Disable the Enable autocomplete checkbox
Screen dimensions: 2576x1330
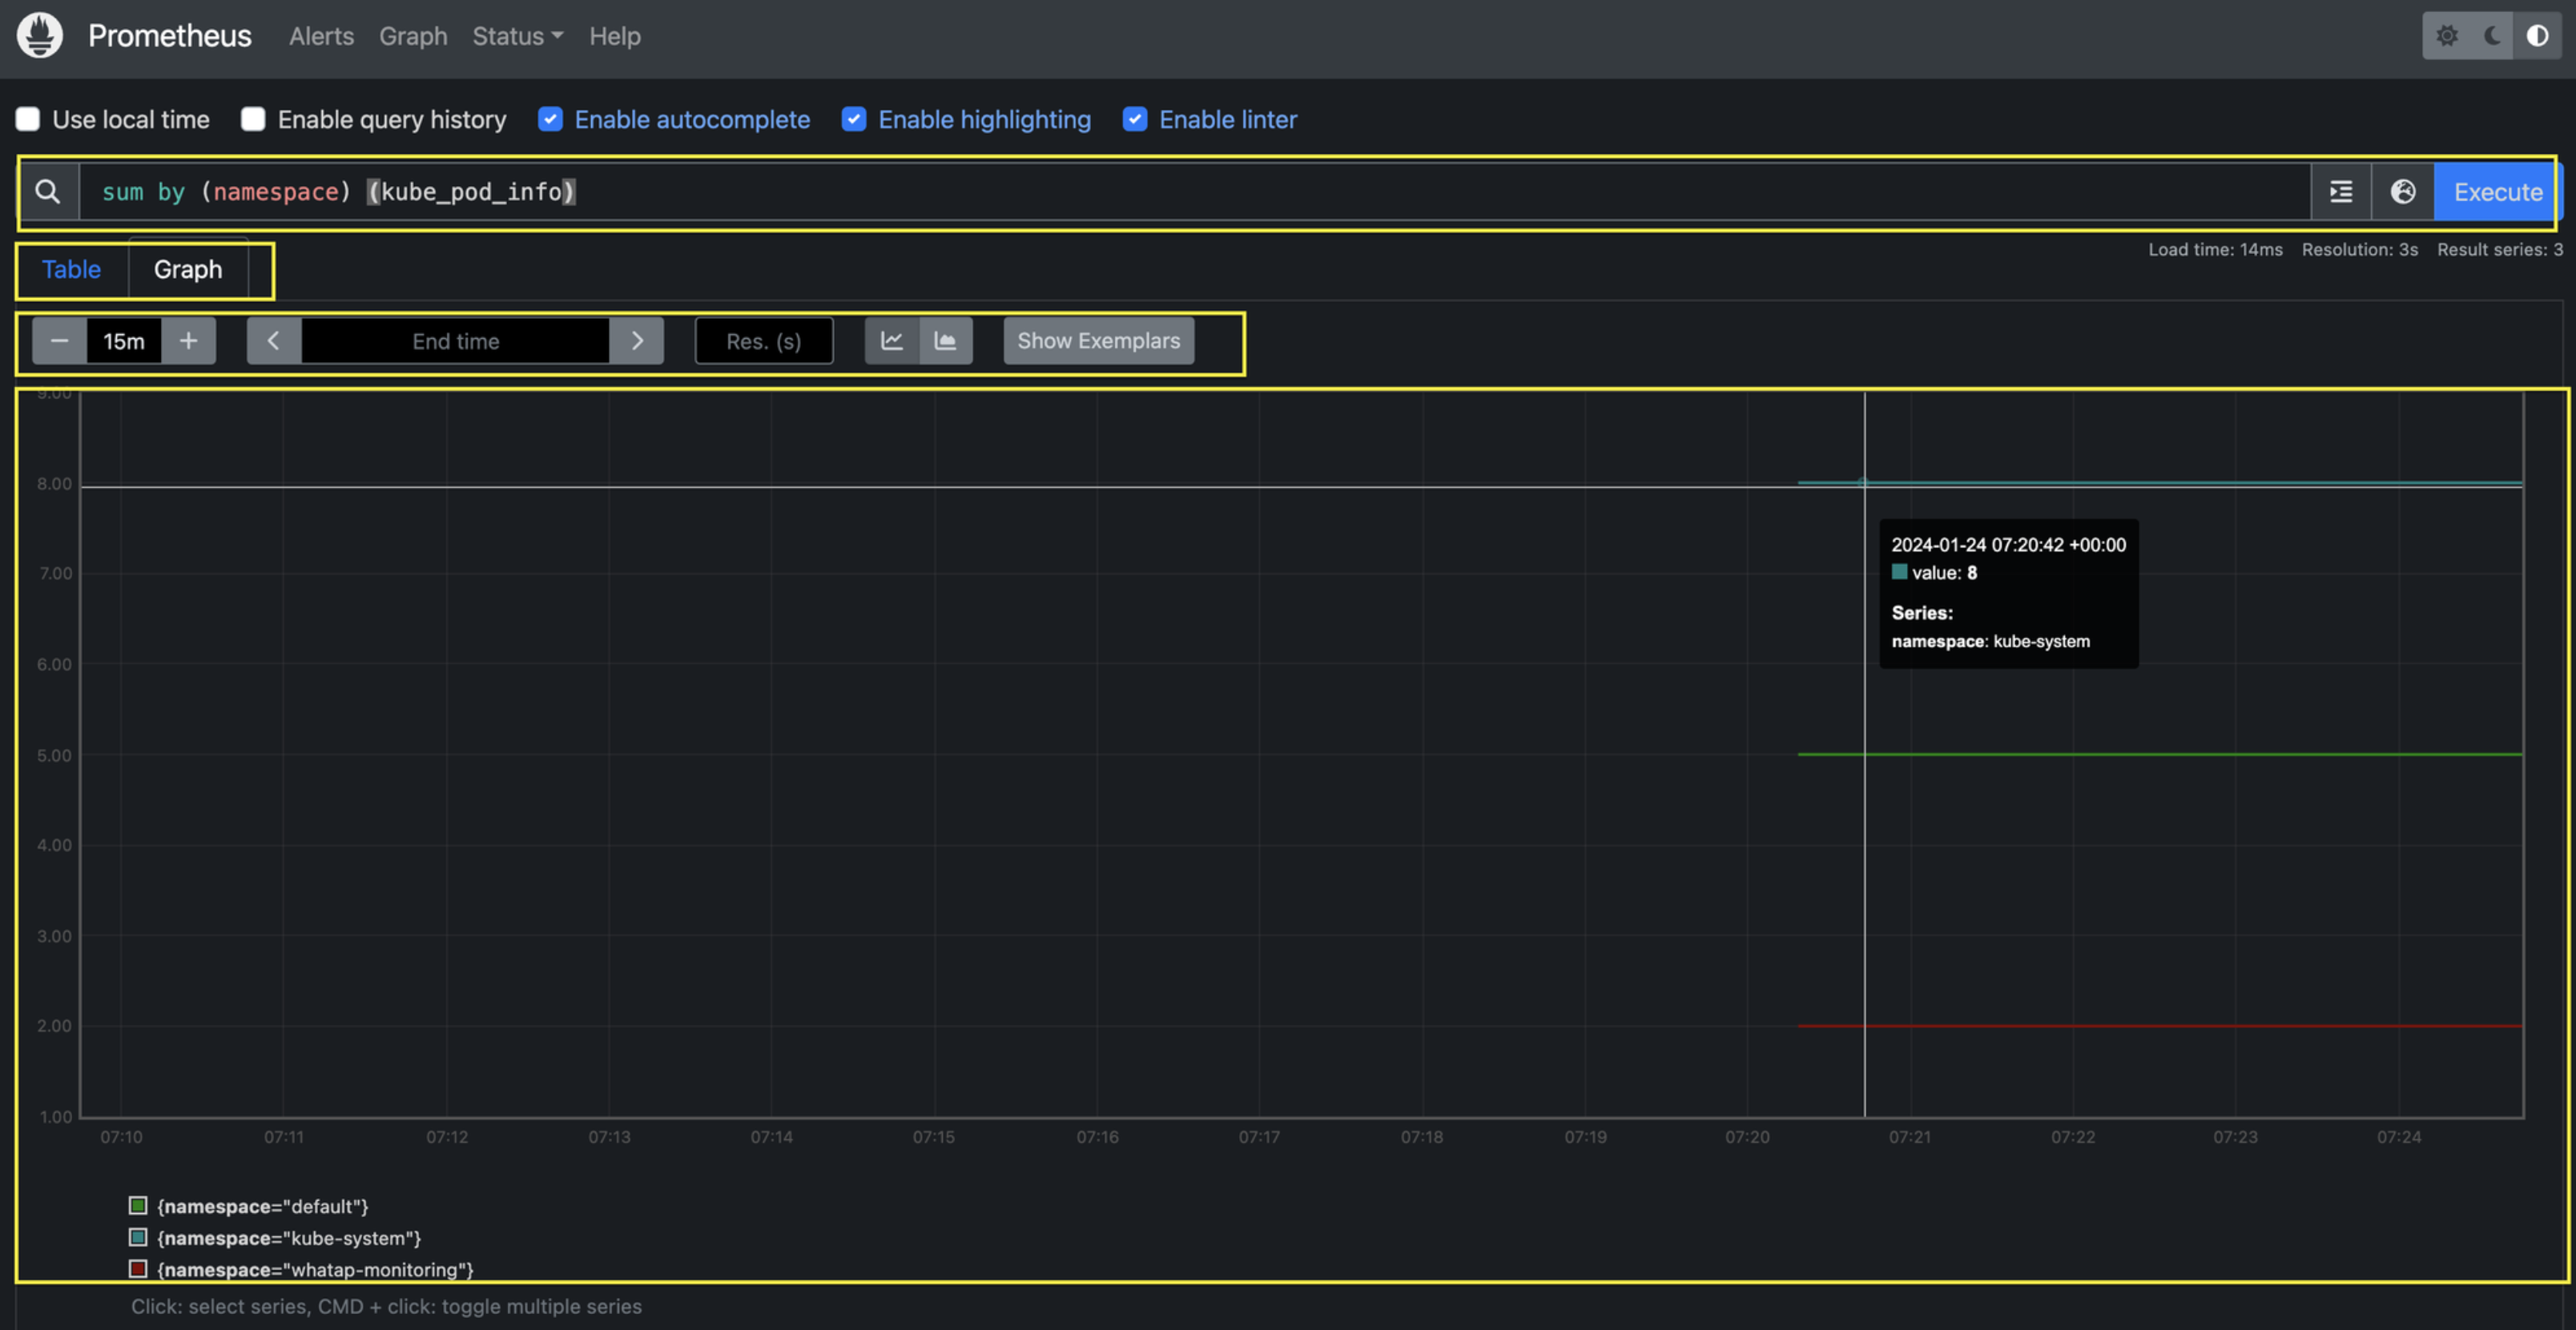[x=550, y=119]
